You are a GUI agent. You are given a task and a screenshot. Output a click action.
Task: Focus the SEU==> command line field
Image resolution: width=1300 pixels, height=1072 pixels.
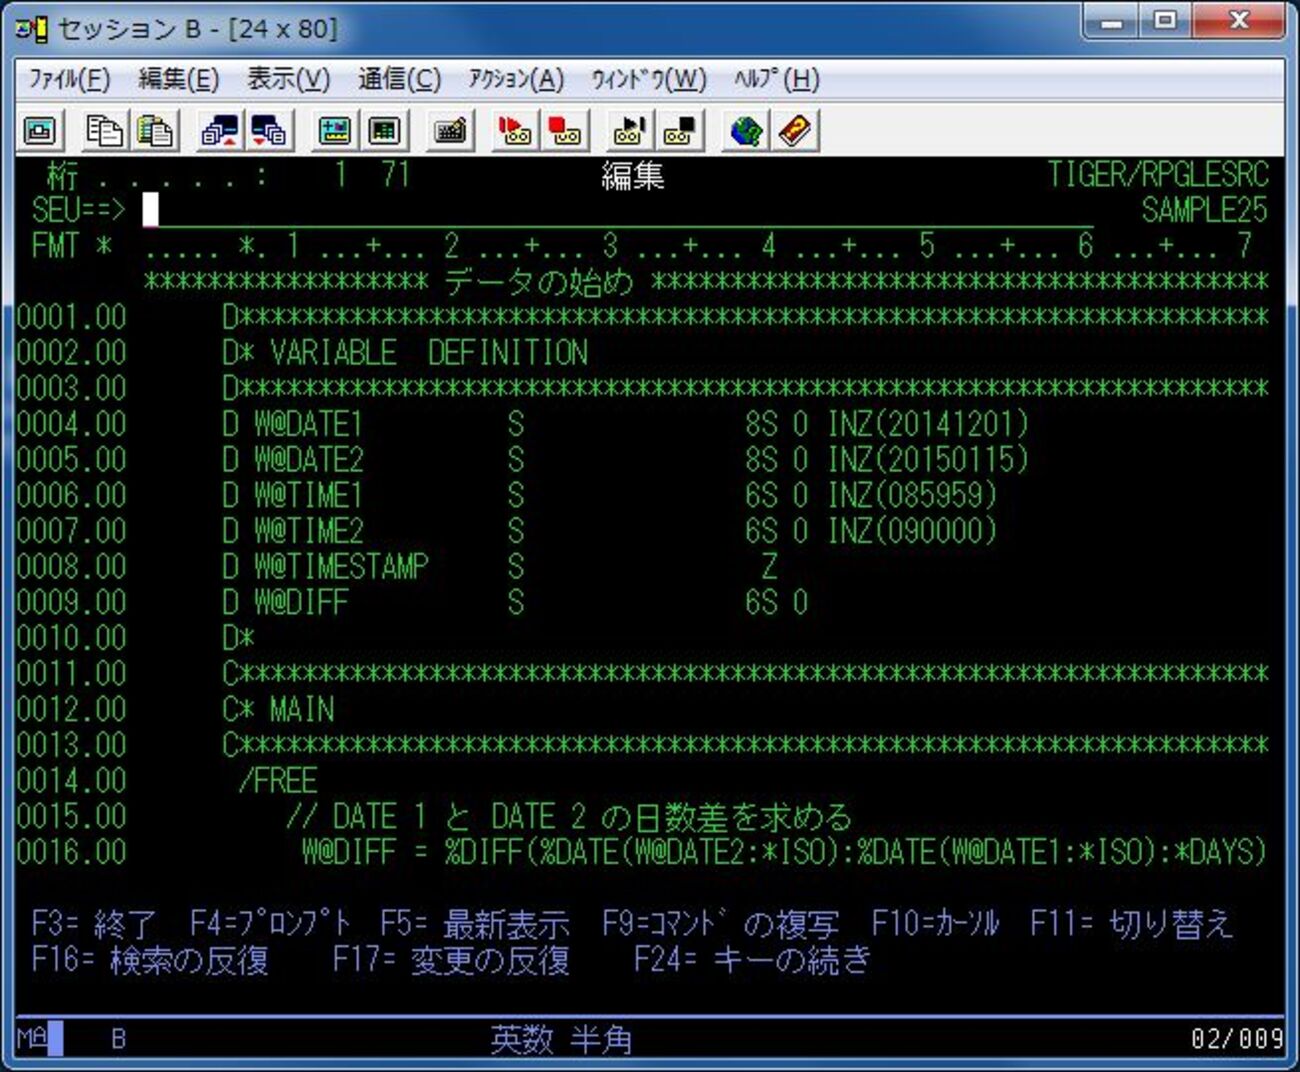click(x=618, y=210)
